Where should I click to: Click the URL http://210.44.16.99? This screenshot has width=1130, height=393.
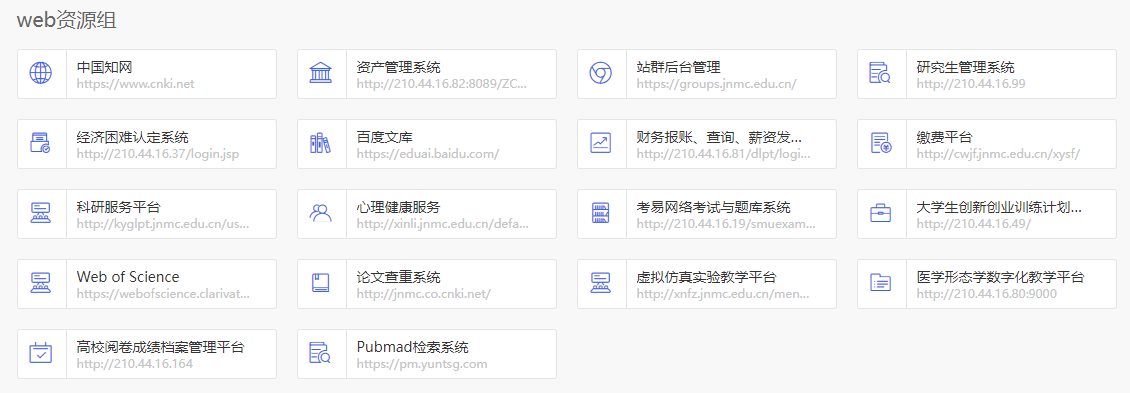pyautogui.click(x=971, y=84)
